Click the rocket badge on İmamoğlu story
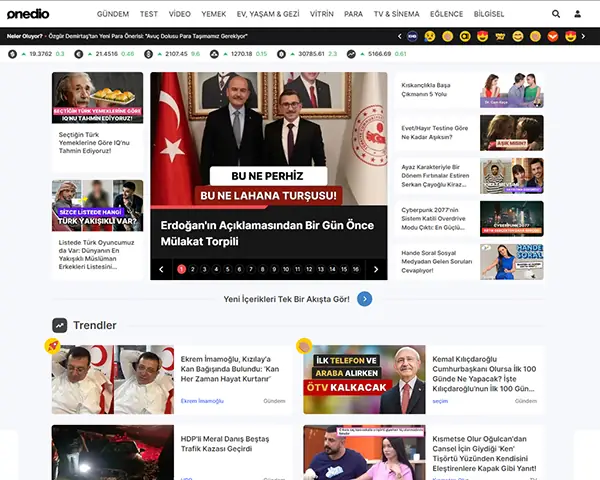The width and height of the screenshot is (600, 480). click(x=52, y=346)
